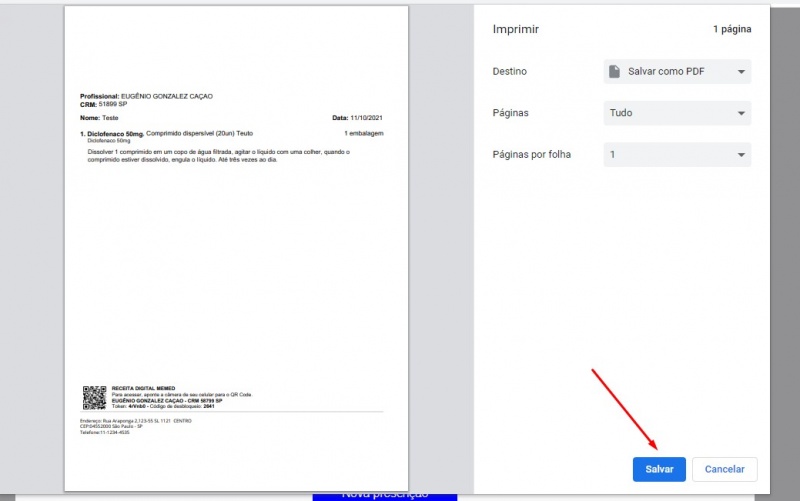Click the QR code on the prescription preview
This screenshot has width=800, height=501.
click(94, 397)
